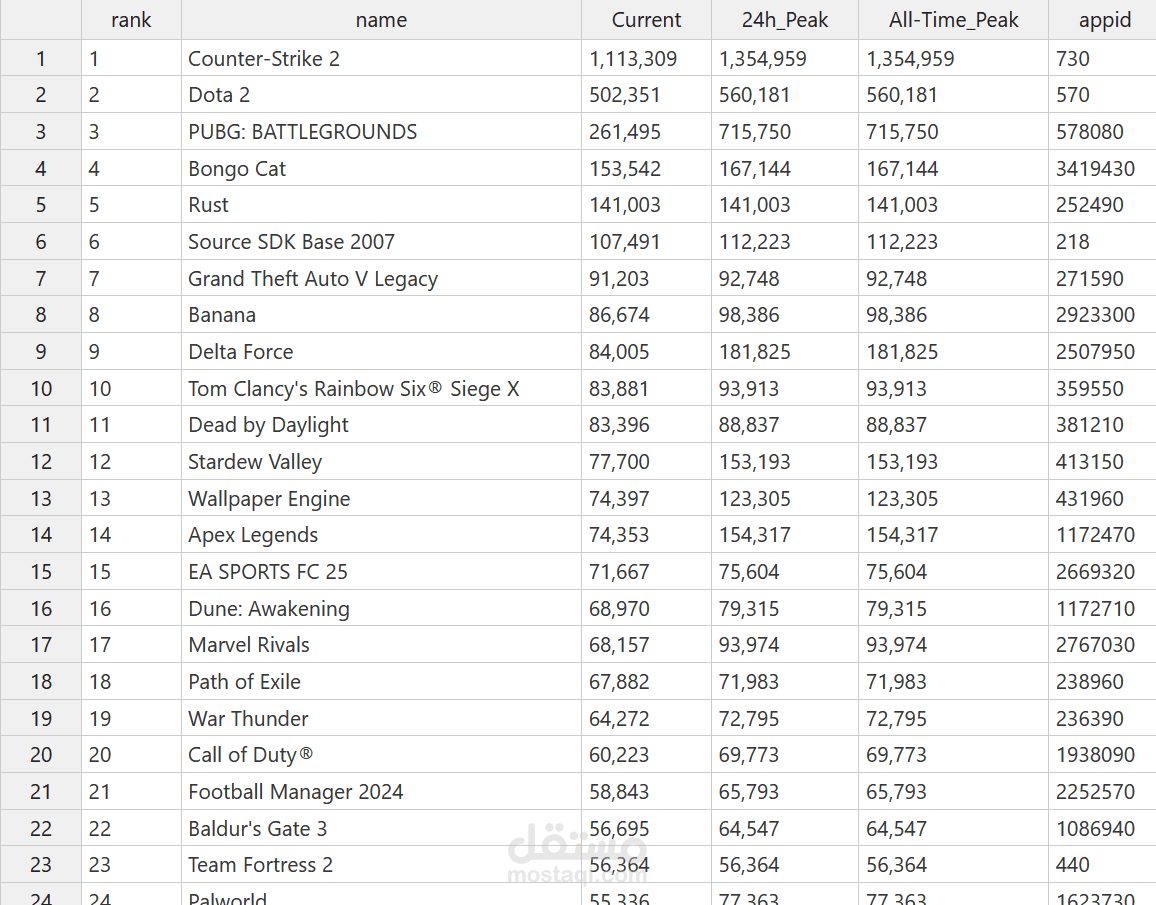Select Delta Force's current players cell 84,005
The width and height of the screenshot is (1156, 905).
coord(619,352)
